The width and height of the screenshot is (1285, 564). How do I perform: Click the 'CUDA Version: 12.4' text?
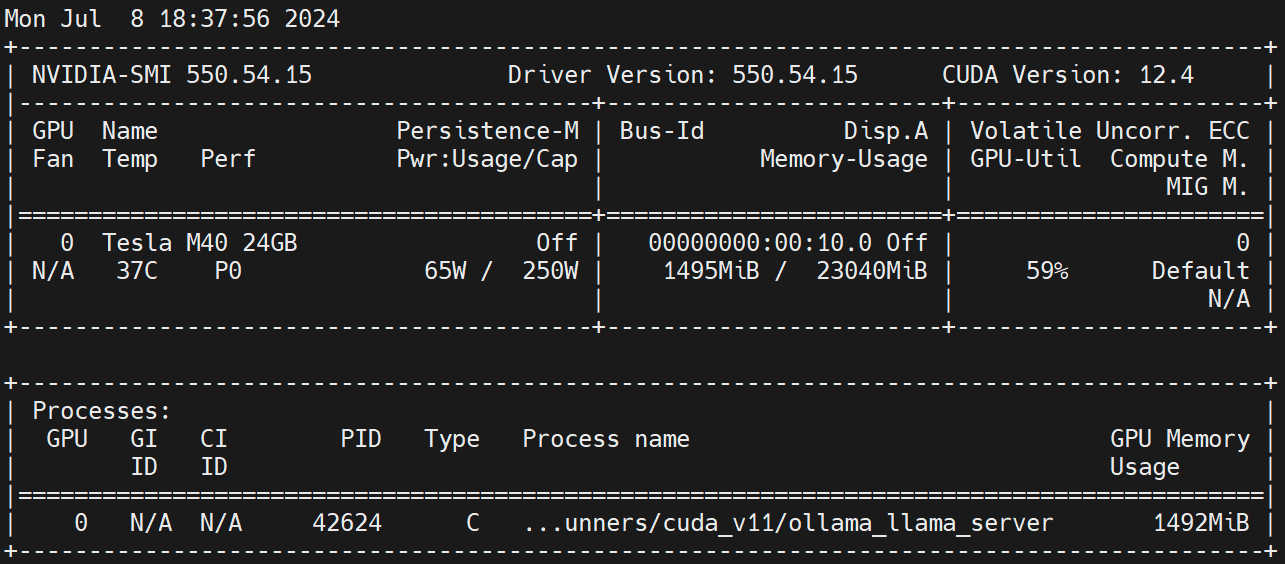tap(1068, 75)
